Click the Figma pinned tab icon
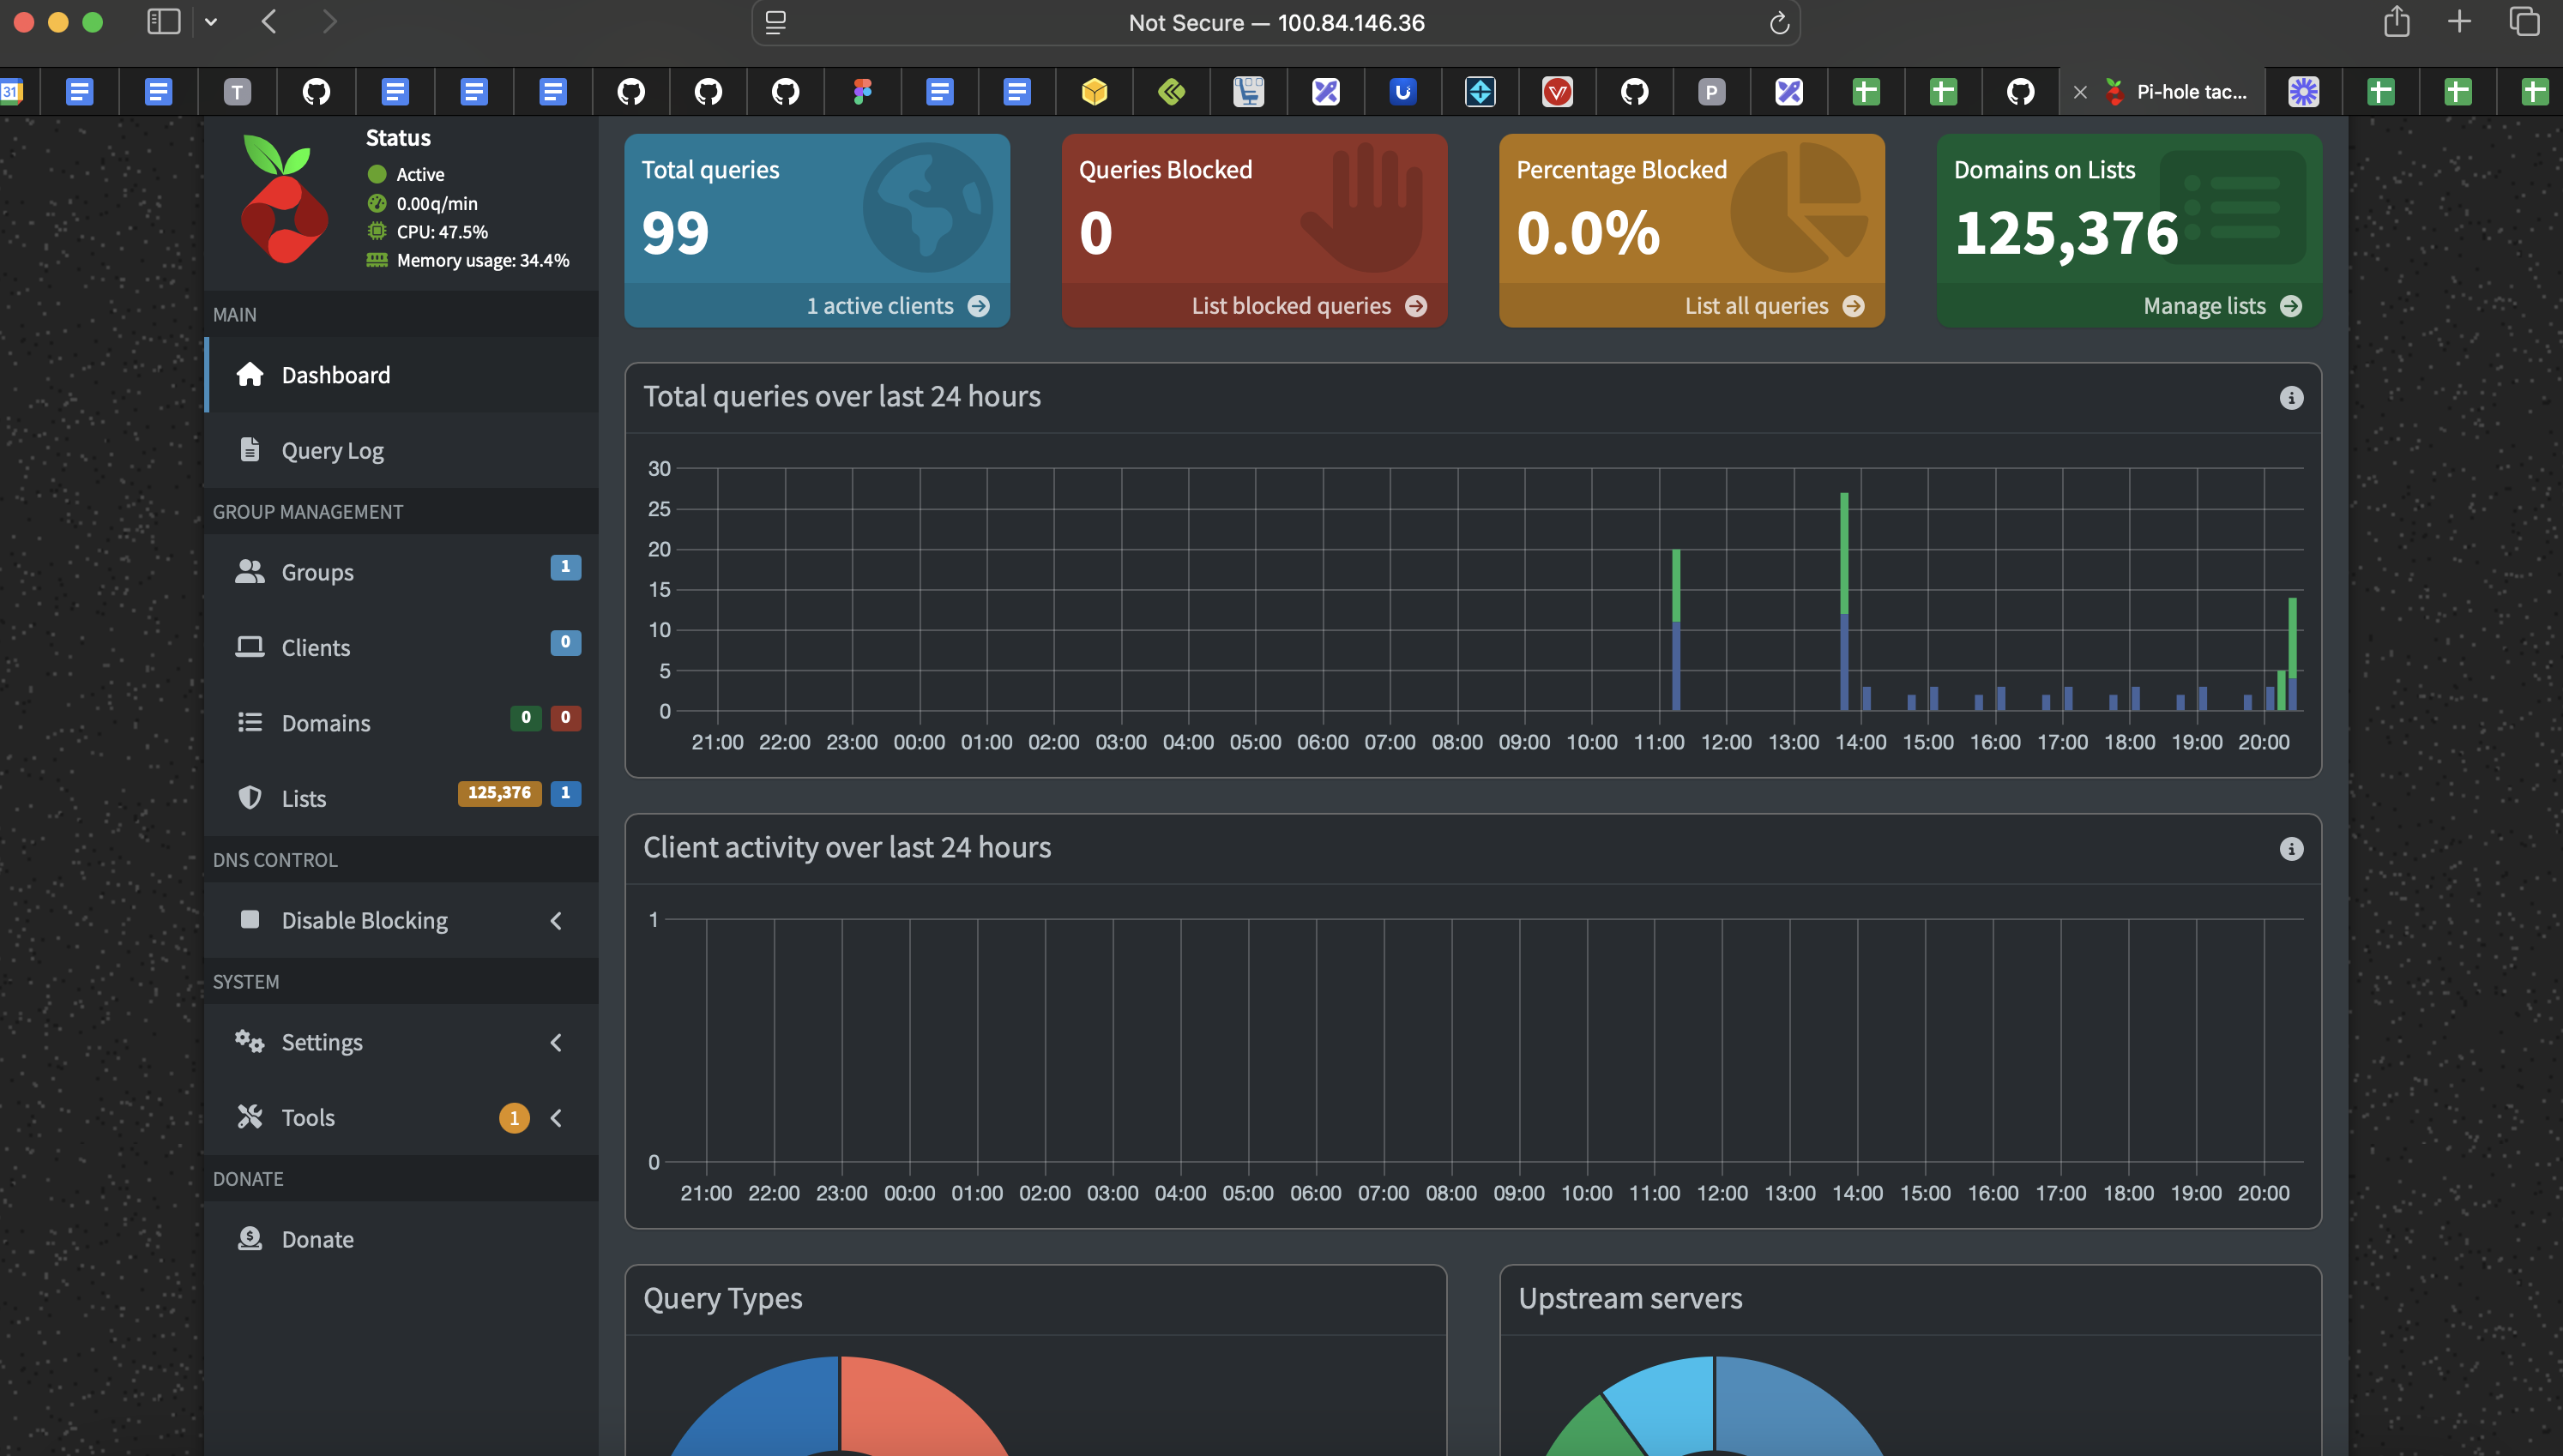This screenshot has width=2563, height=1456. point(863,92)
